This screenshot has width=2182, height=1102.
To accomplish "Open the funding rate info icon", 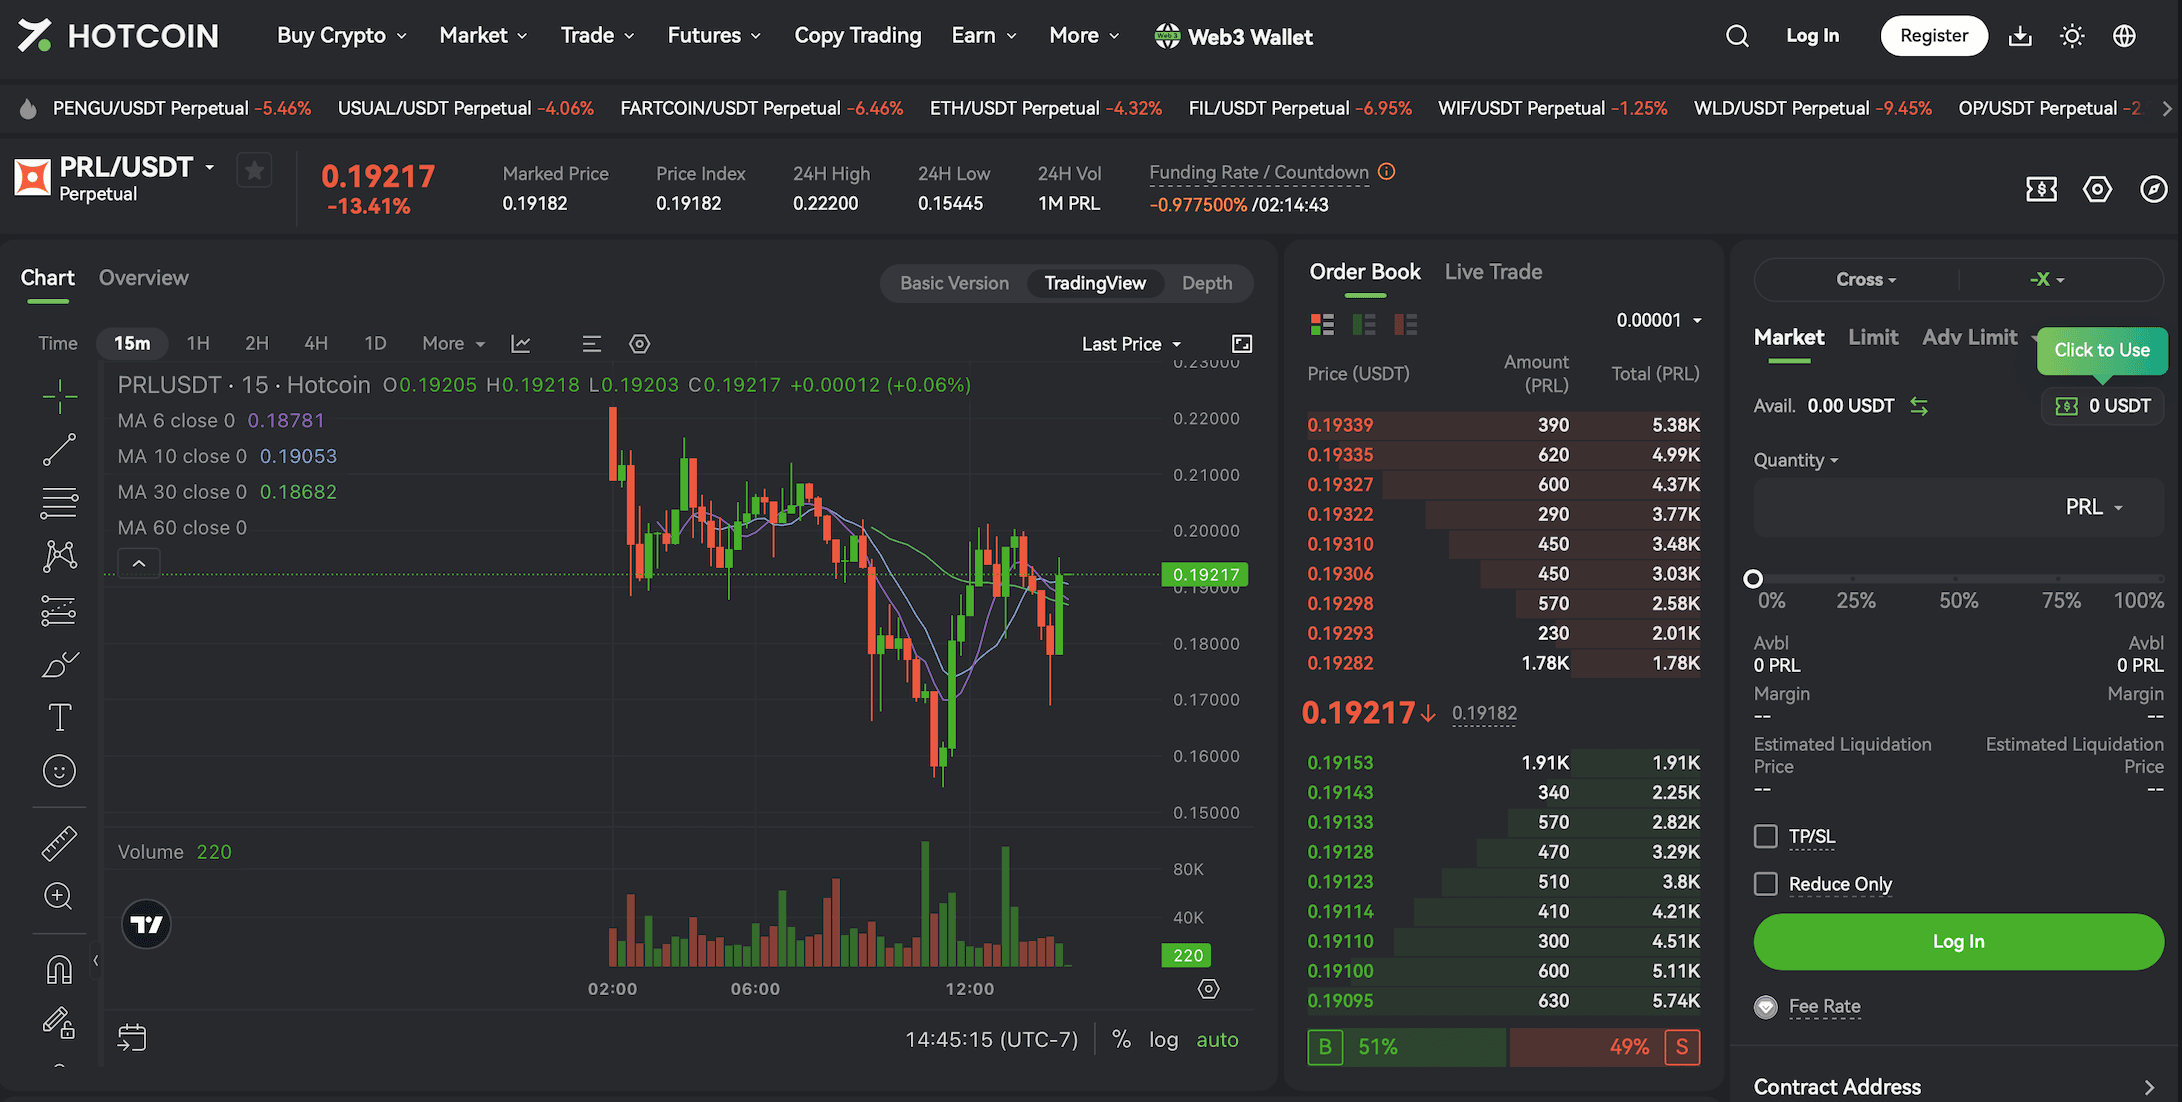I will 1386,171.
